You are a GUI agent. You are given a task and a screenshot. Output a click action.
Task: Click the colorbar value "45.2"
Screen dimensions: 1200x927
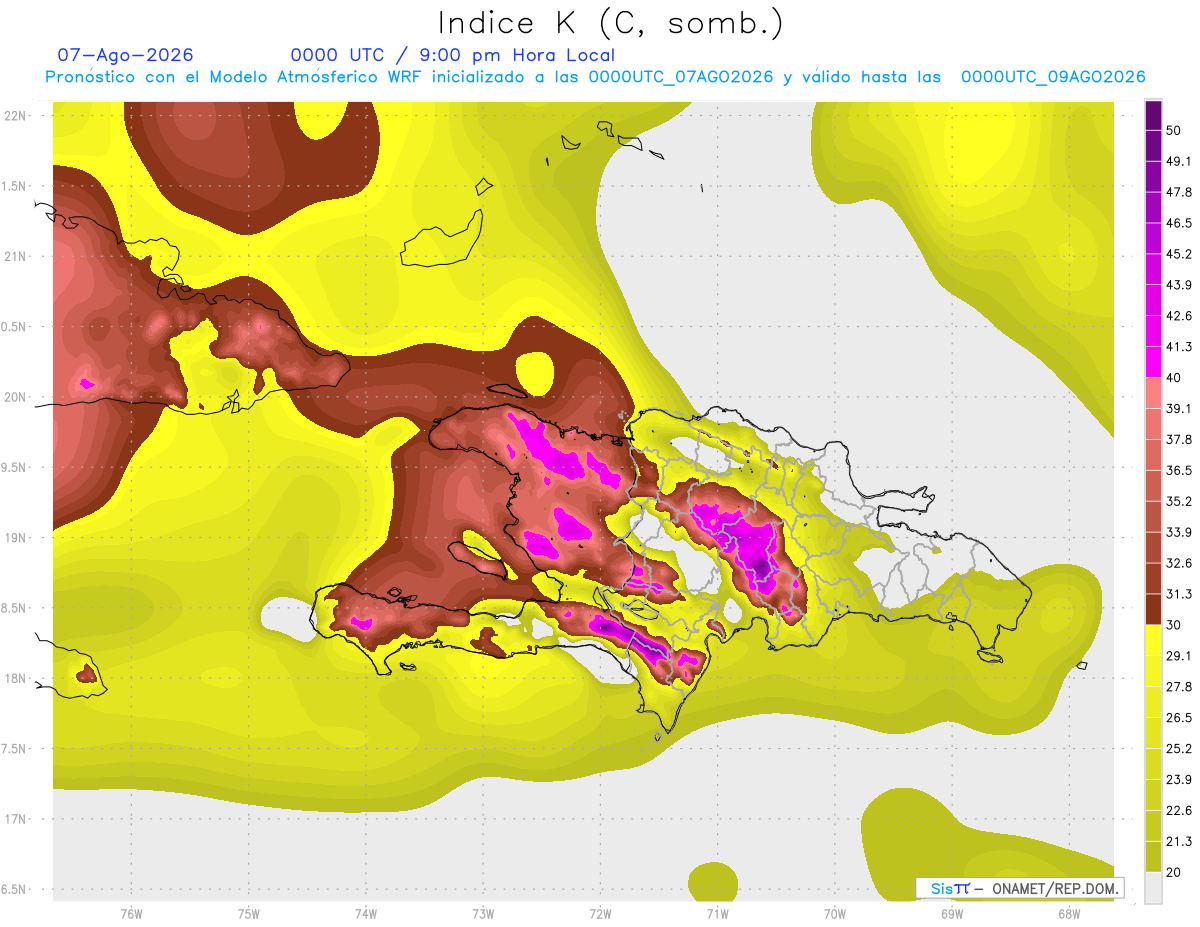click(x=1178, y=254)
